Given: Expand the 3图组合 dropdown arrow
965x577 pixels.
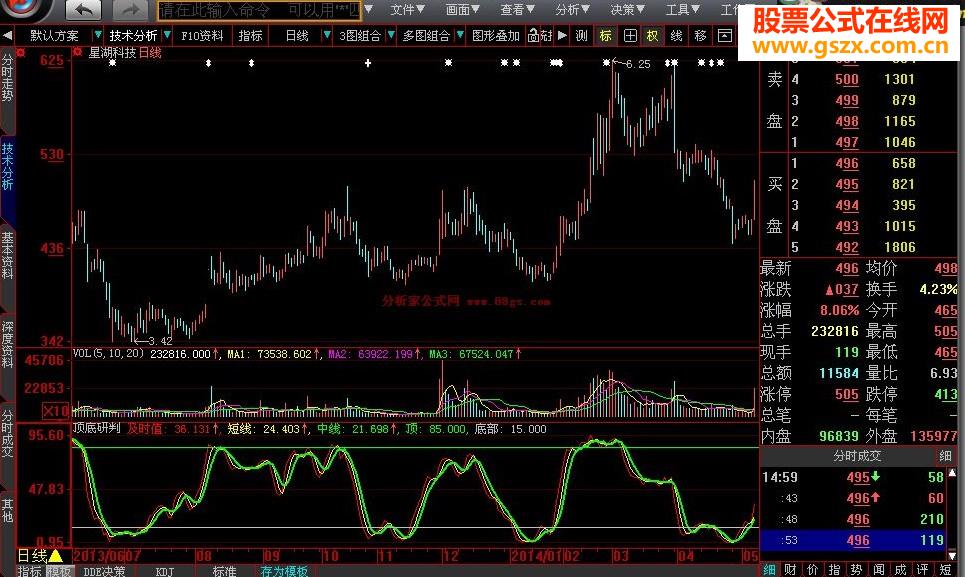Looking at the screenshot, I should 390,36.
